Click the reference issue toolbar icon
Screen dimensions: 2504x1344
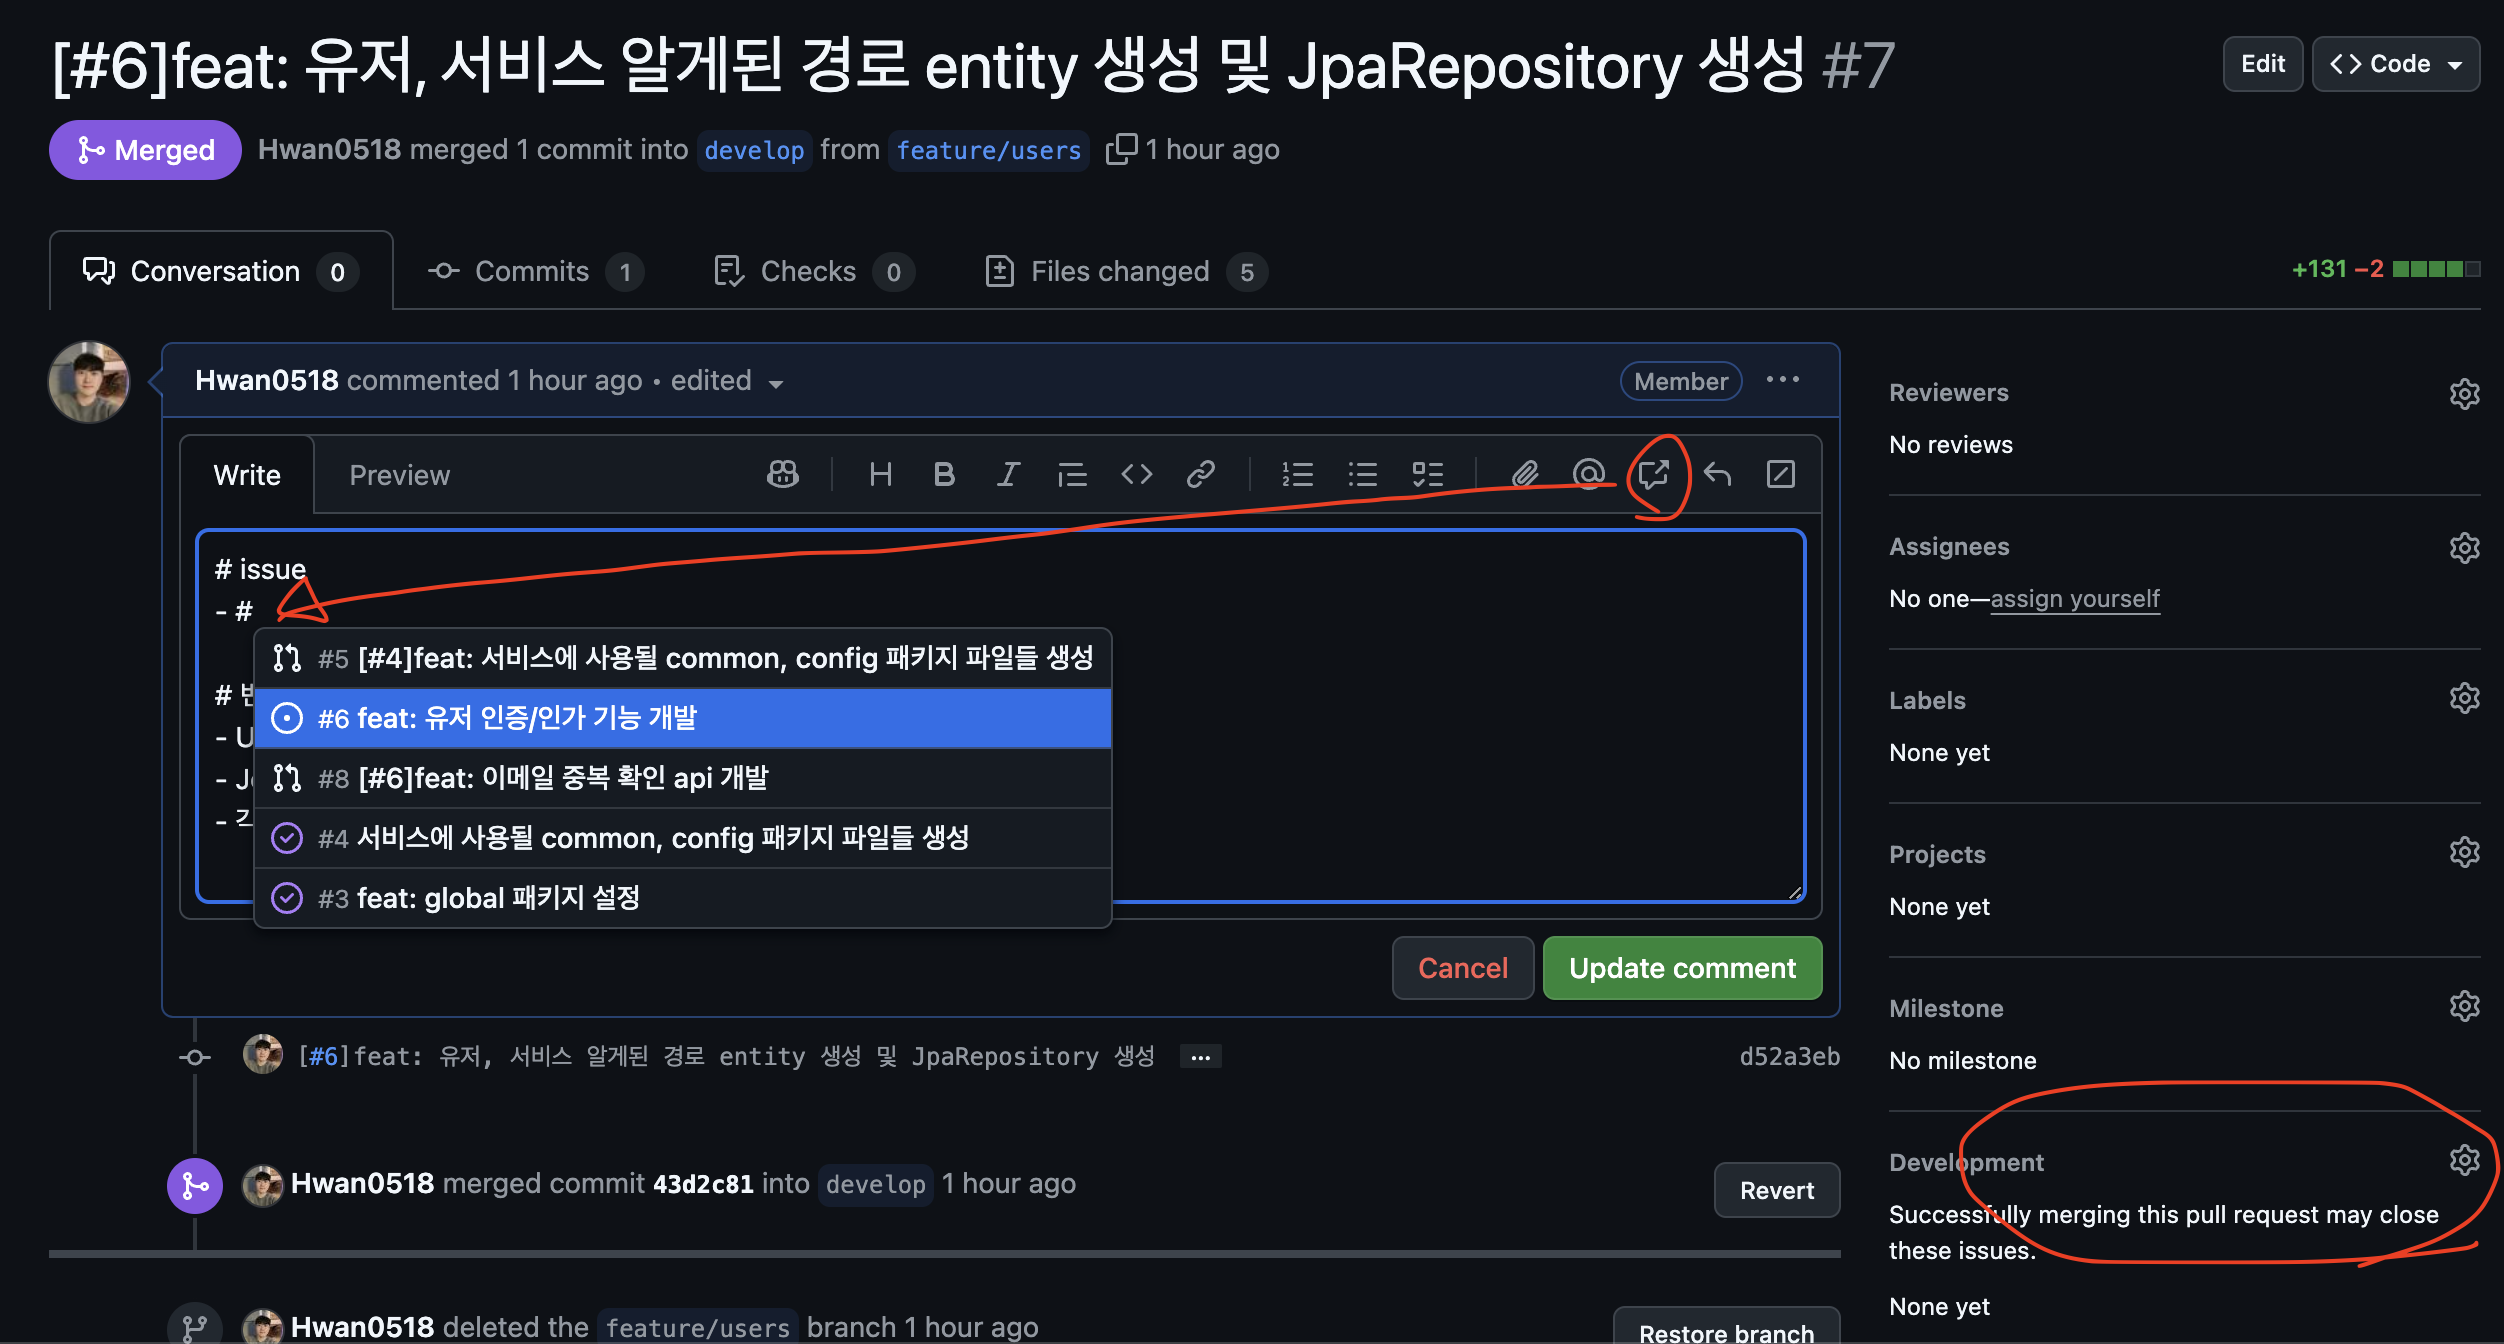[x=1653, y=474]
